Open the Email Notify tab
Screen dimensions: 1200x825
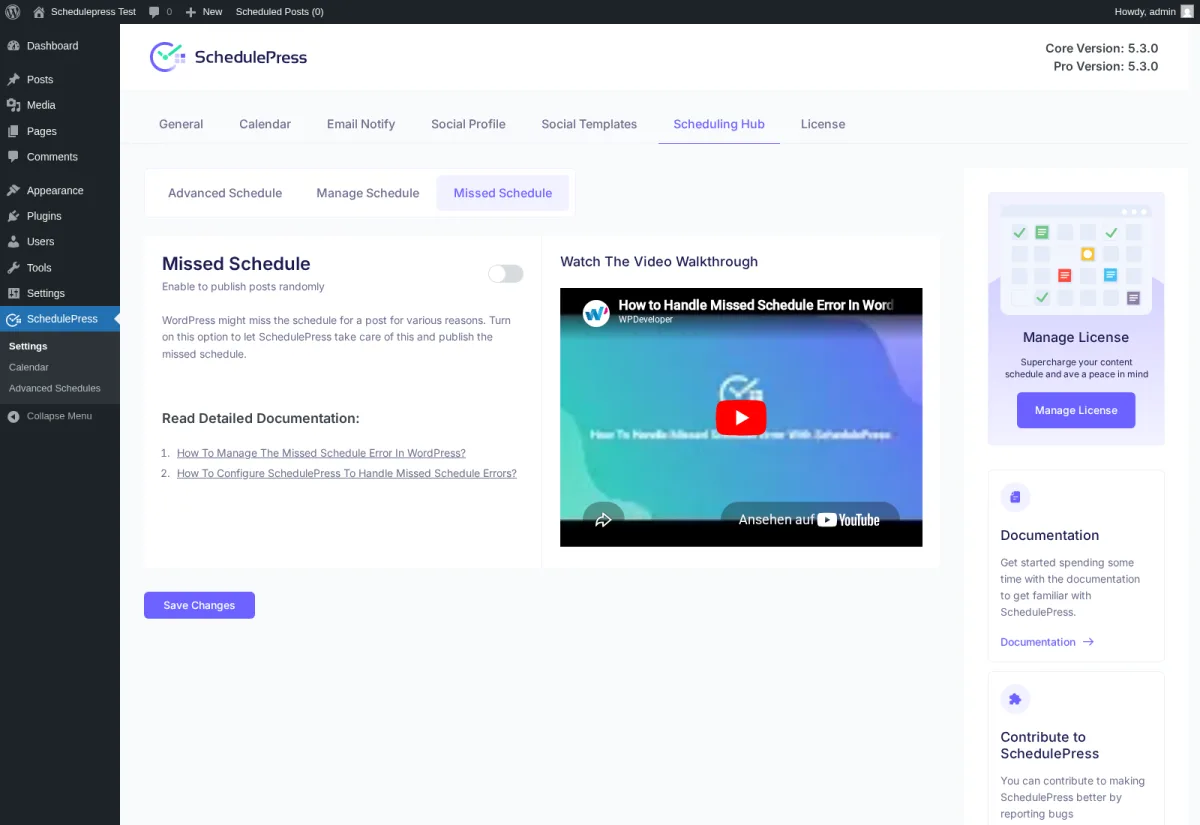(361, 124)
